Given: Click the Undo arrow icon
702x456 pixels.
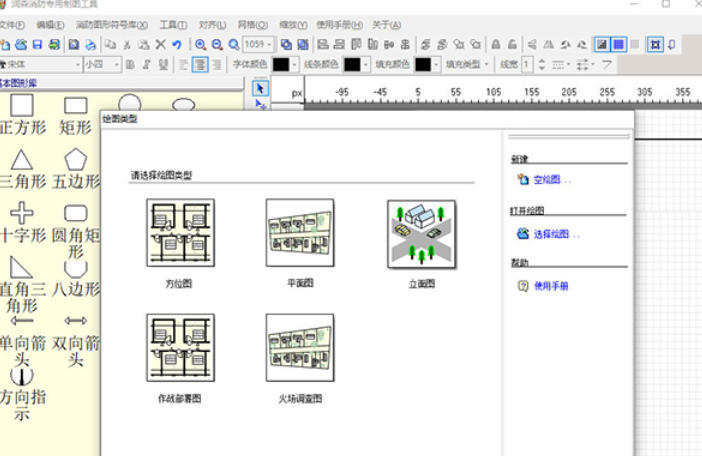Looking at the screenshot, I should [177, 45].
